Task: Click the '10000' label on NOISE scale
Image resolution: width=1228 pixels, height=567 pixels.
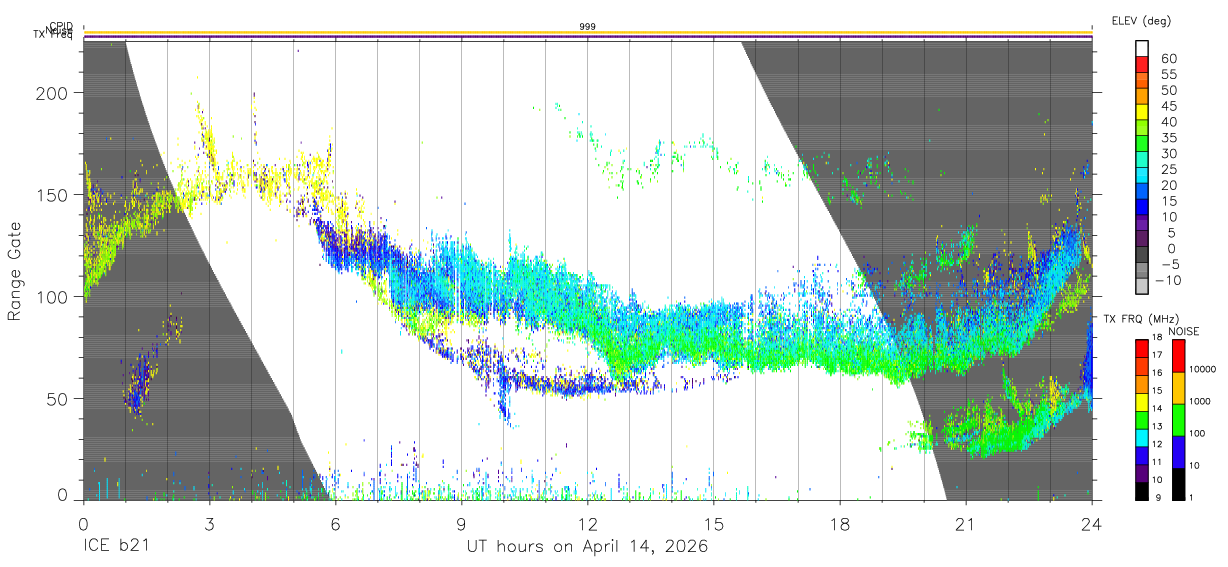Action: tap(1205, 370)
